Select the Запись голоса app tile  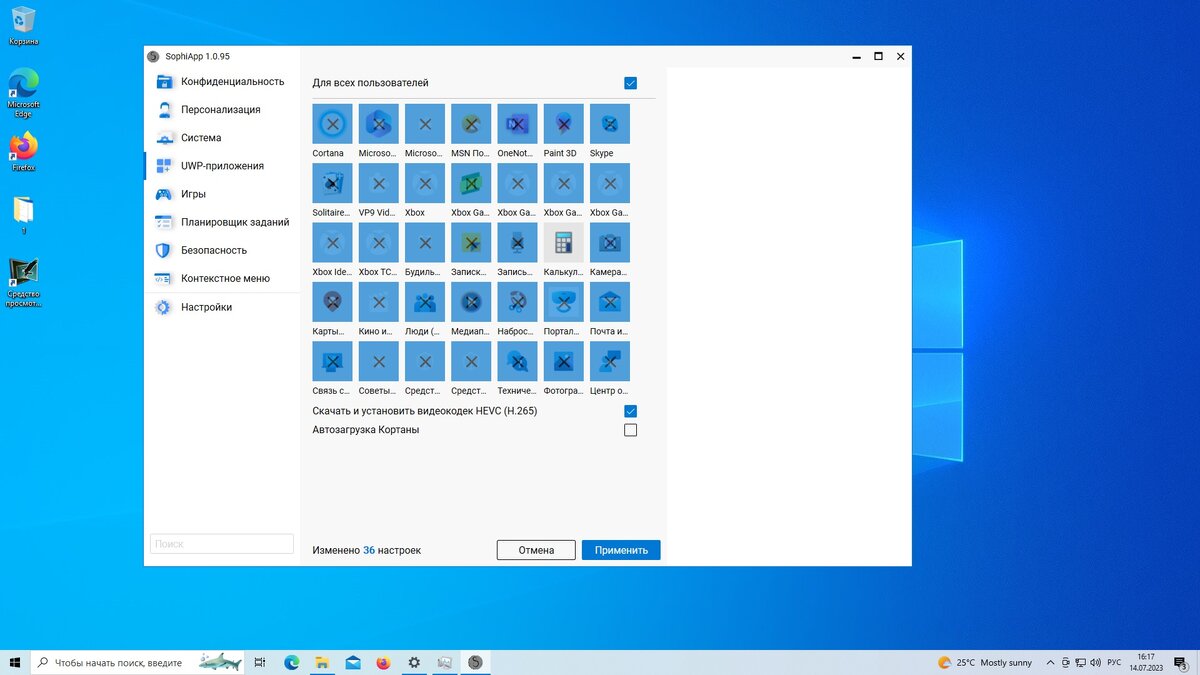click(517, 242)
